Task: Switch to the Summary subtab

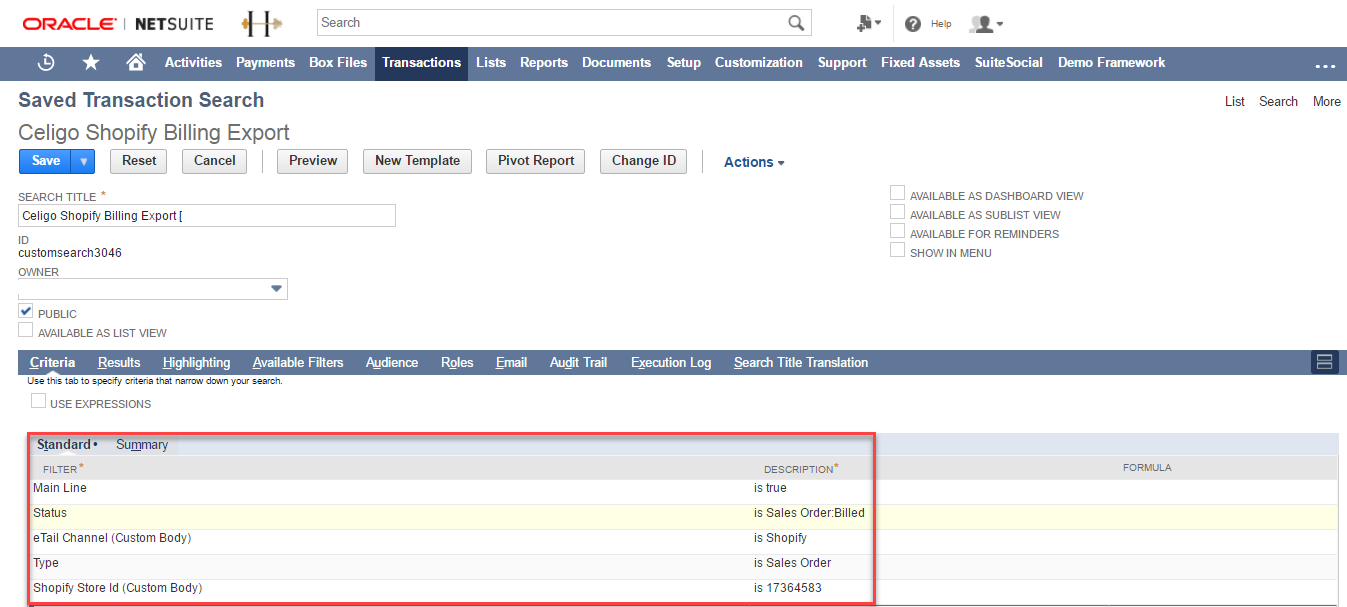Action: click(x=142, y=444)
